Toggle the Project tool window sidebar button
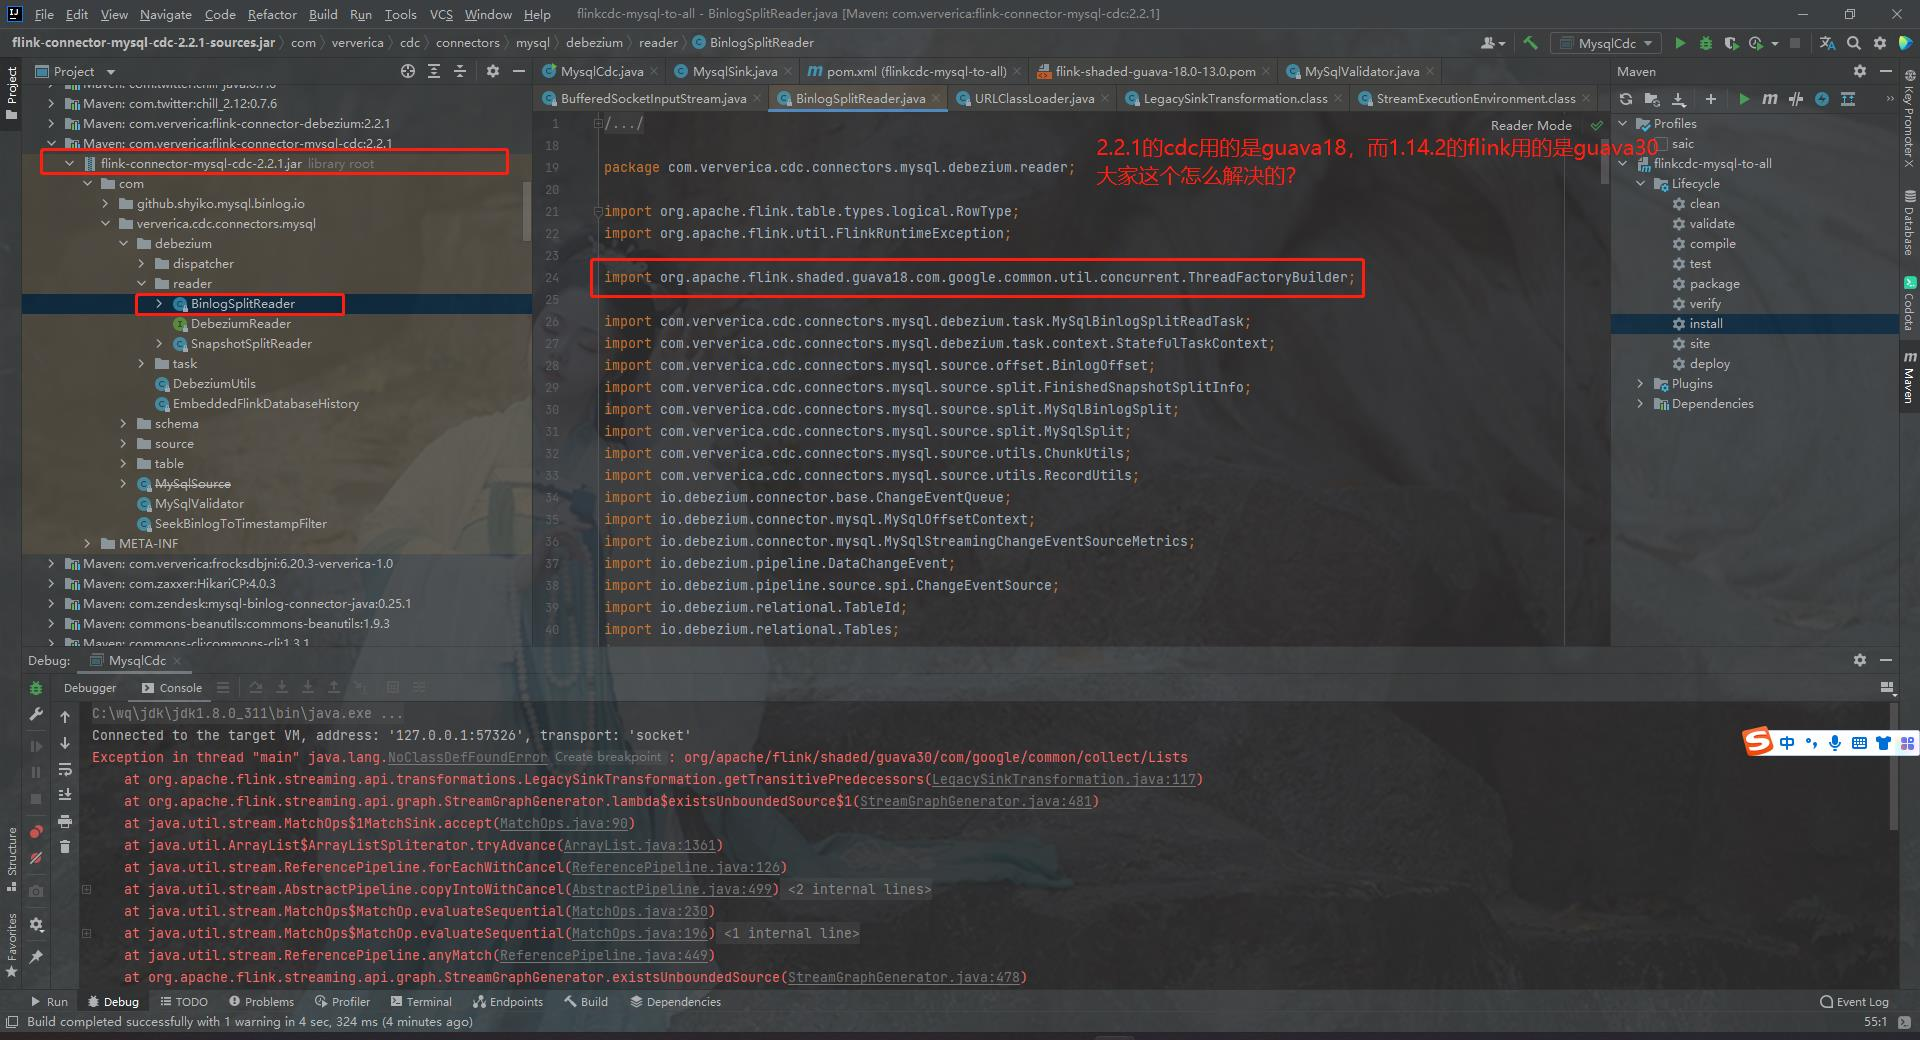Screen dimensions: 1920x1040 click(x=11, y=93)
